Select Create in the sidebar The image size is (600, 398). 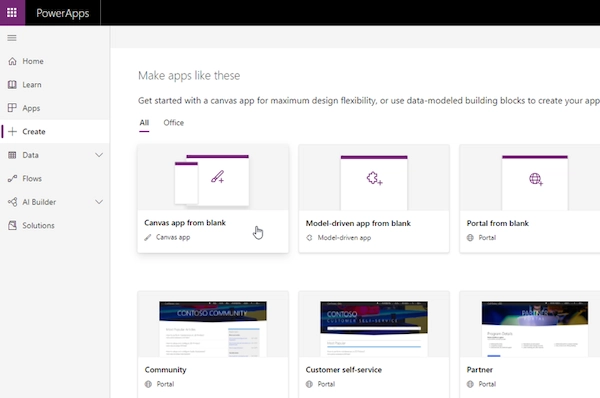[x=55, y=132]
